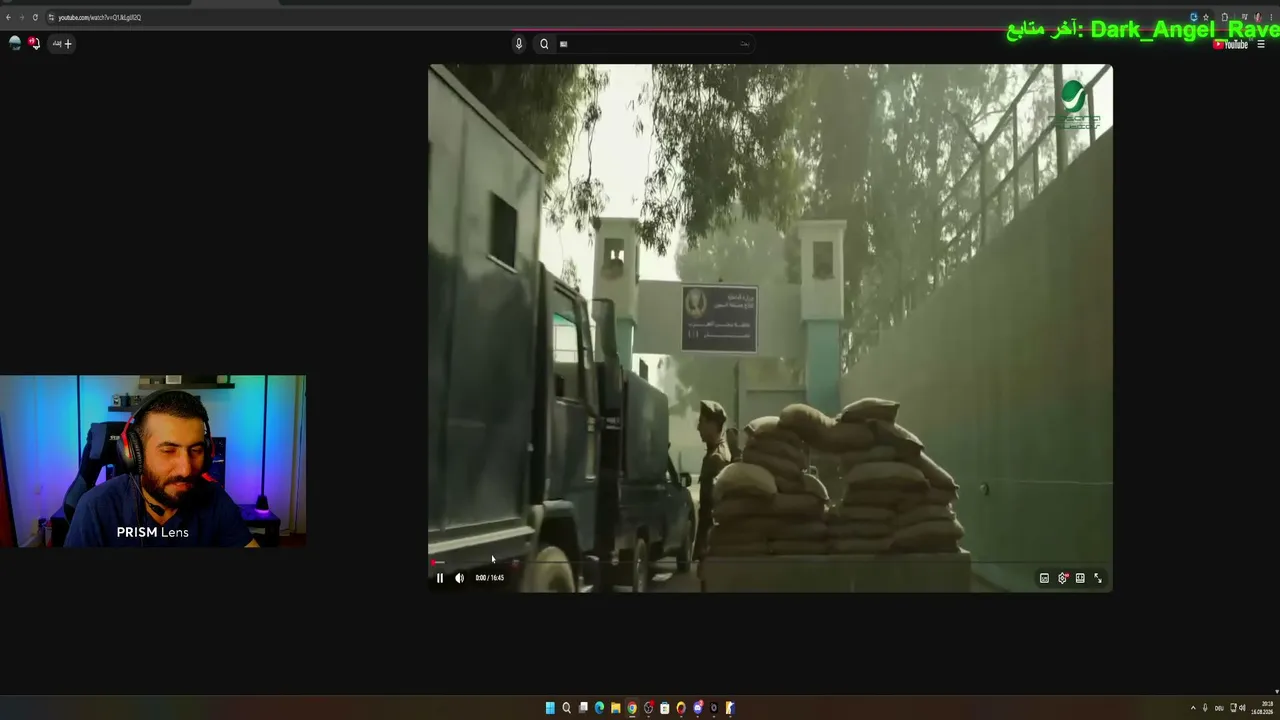Viewport: 1280px width, 720px height.
Task: Click the browser forward arrow
Action: tap(21, 17)
